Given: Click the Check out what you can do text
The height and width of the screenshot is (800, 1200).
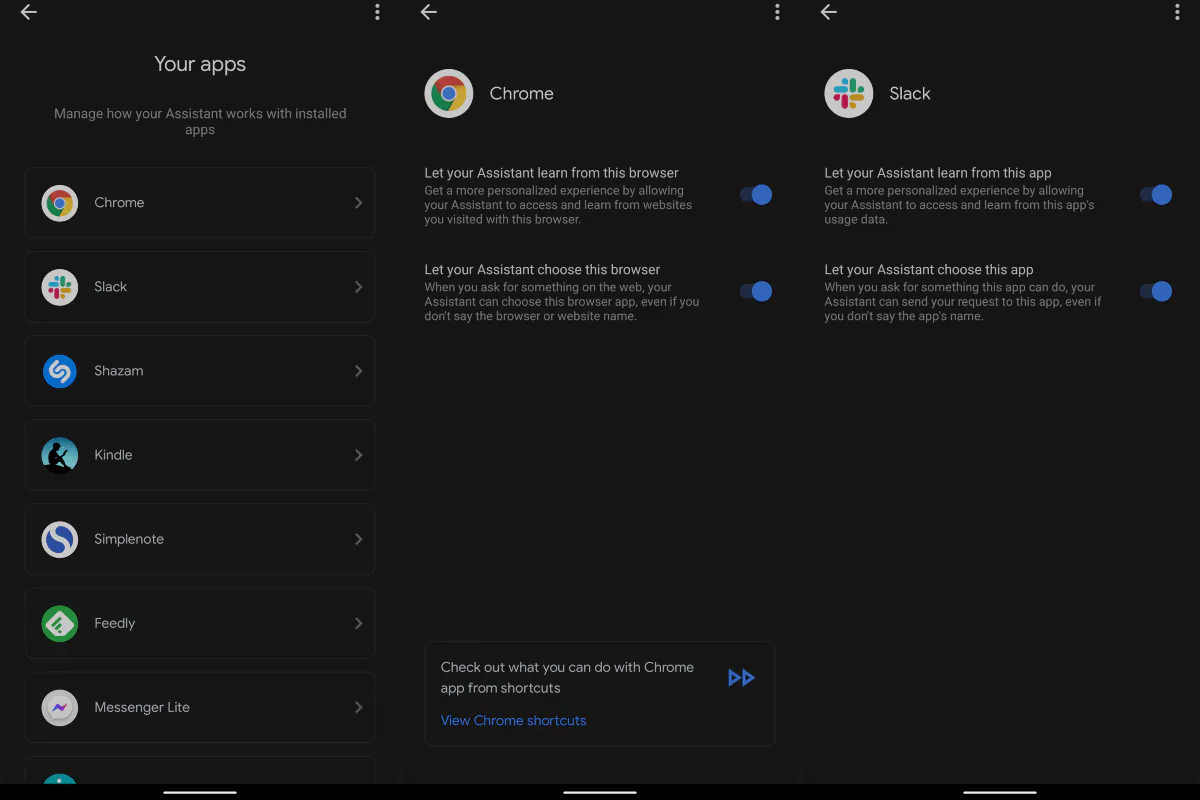Looking at the screenshot, I should (567, 678).
